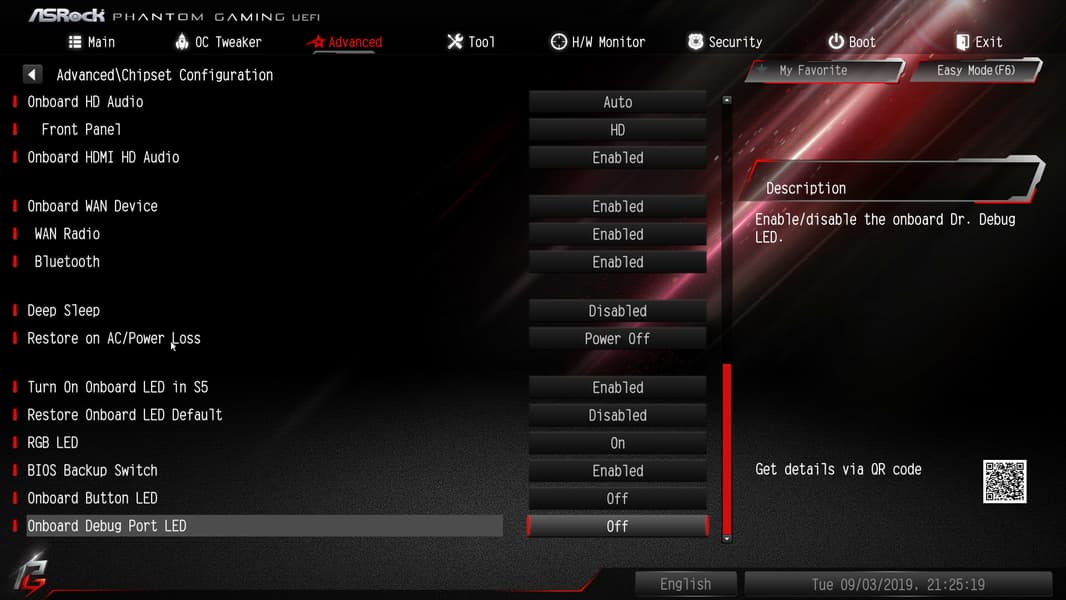1066x600 pixels.
Task: Open the Main tab list icon
Action: coord(75,42)
